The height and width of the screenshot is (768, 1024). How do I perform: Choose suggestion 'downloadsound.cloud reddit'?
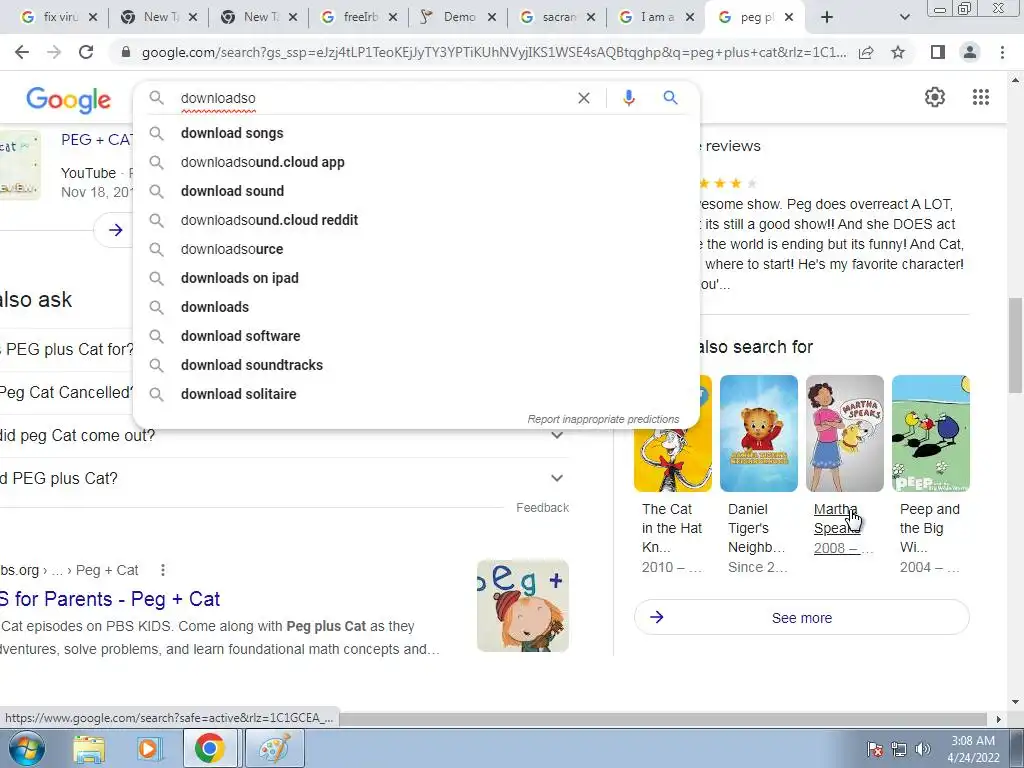[x=416, y=220]
